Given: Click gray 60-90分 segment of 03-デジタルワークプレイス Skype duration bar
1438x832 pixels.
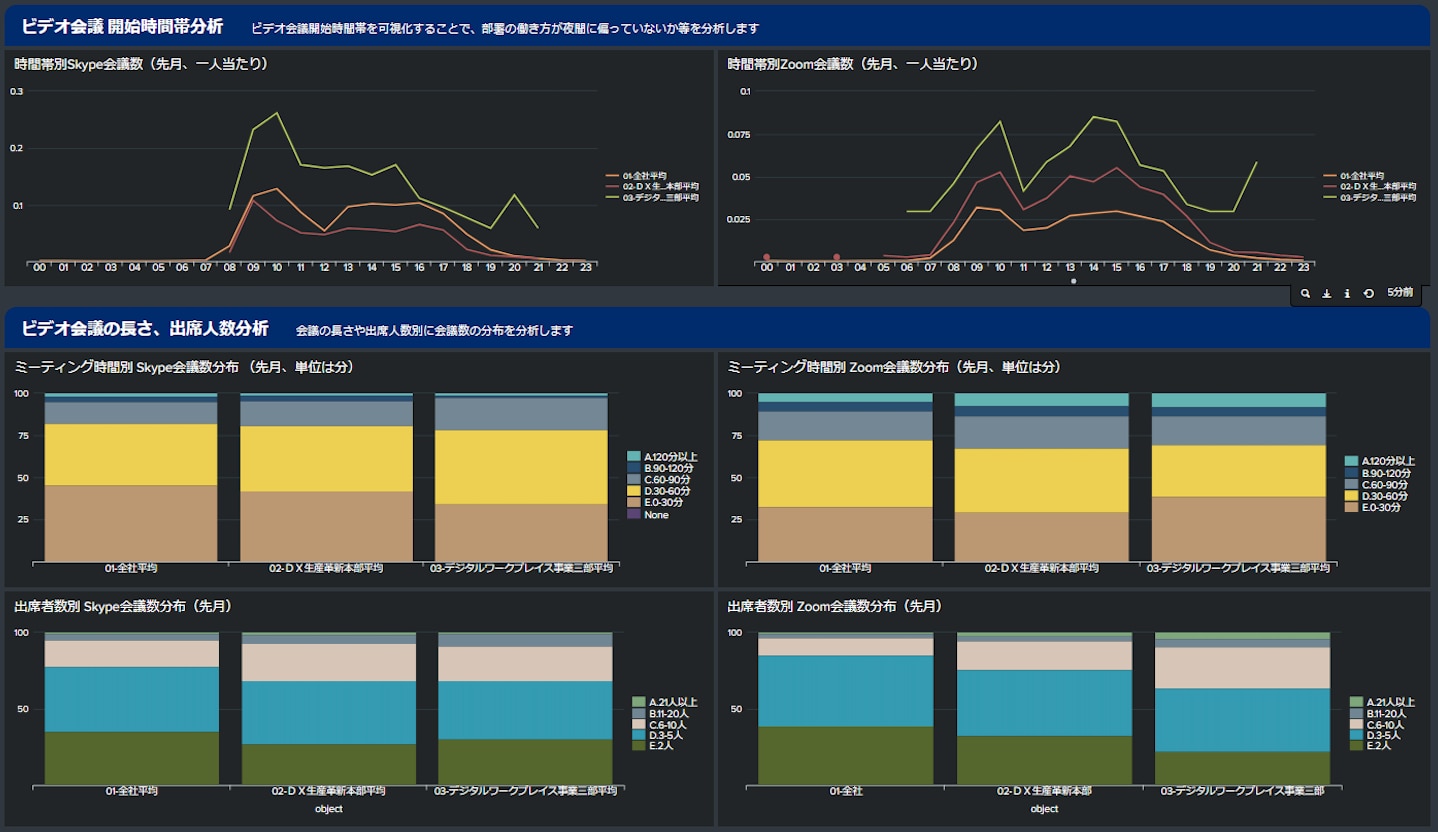Looking at the screenshot, I should click(521, 414).
